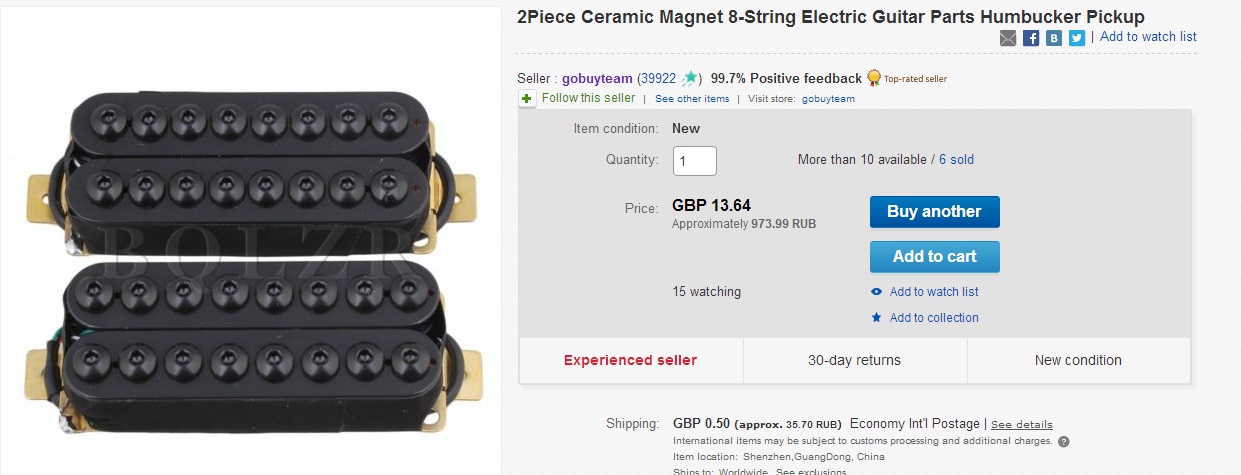Click the green plus Follow seller icon
Image resolution: width=1241 pixels, height=475 pixels.
coord(527,98)
